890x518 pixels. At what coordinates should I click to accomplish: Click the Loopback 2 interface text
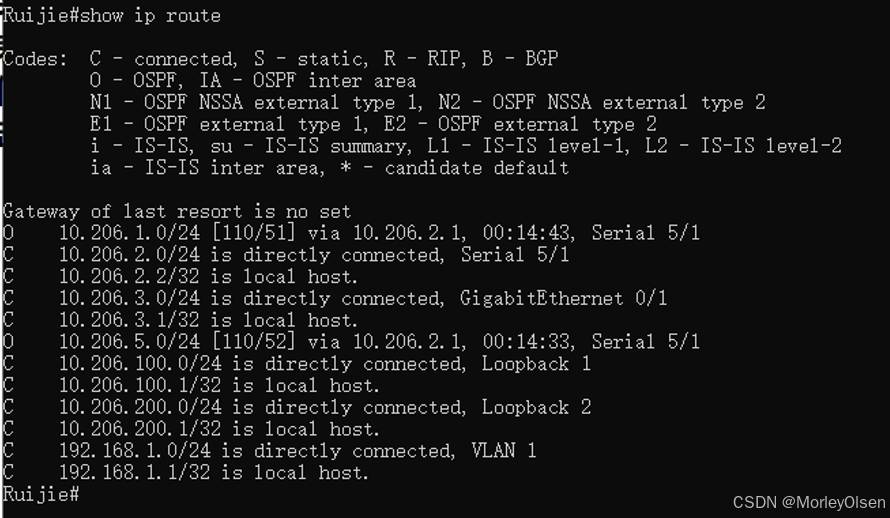(536, 407)
